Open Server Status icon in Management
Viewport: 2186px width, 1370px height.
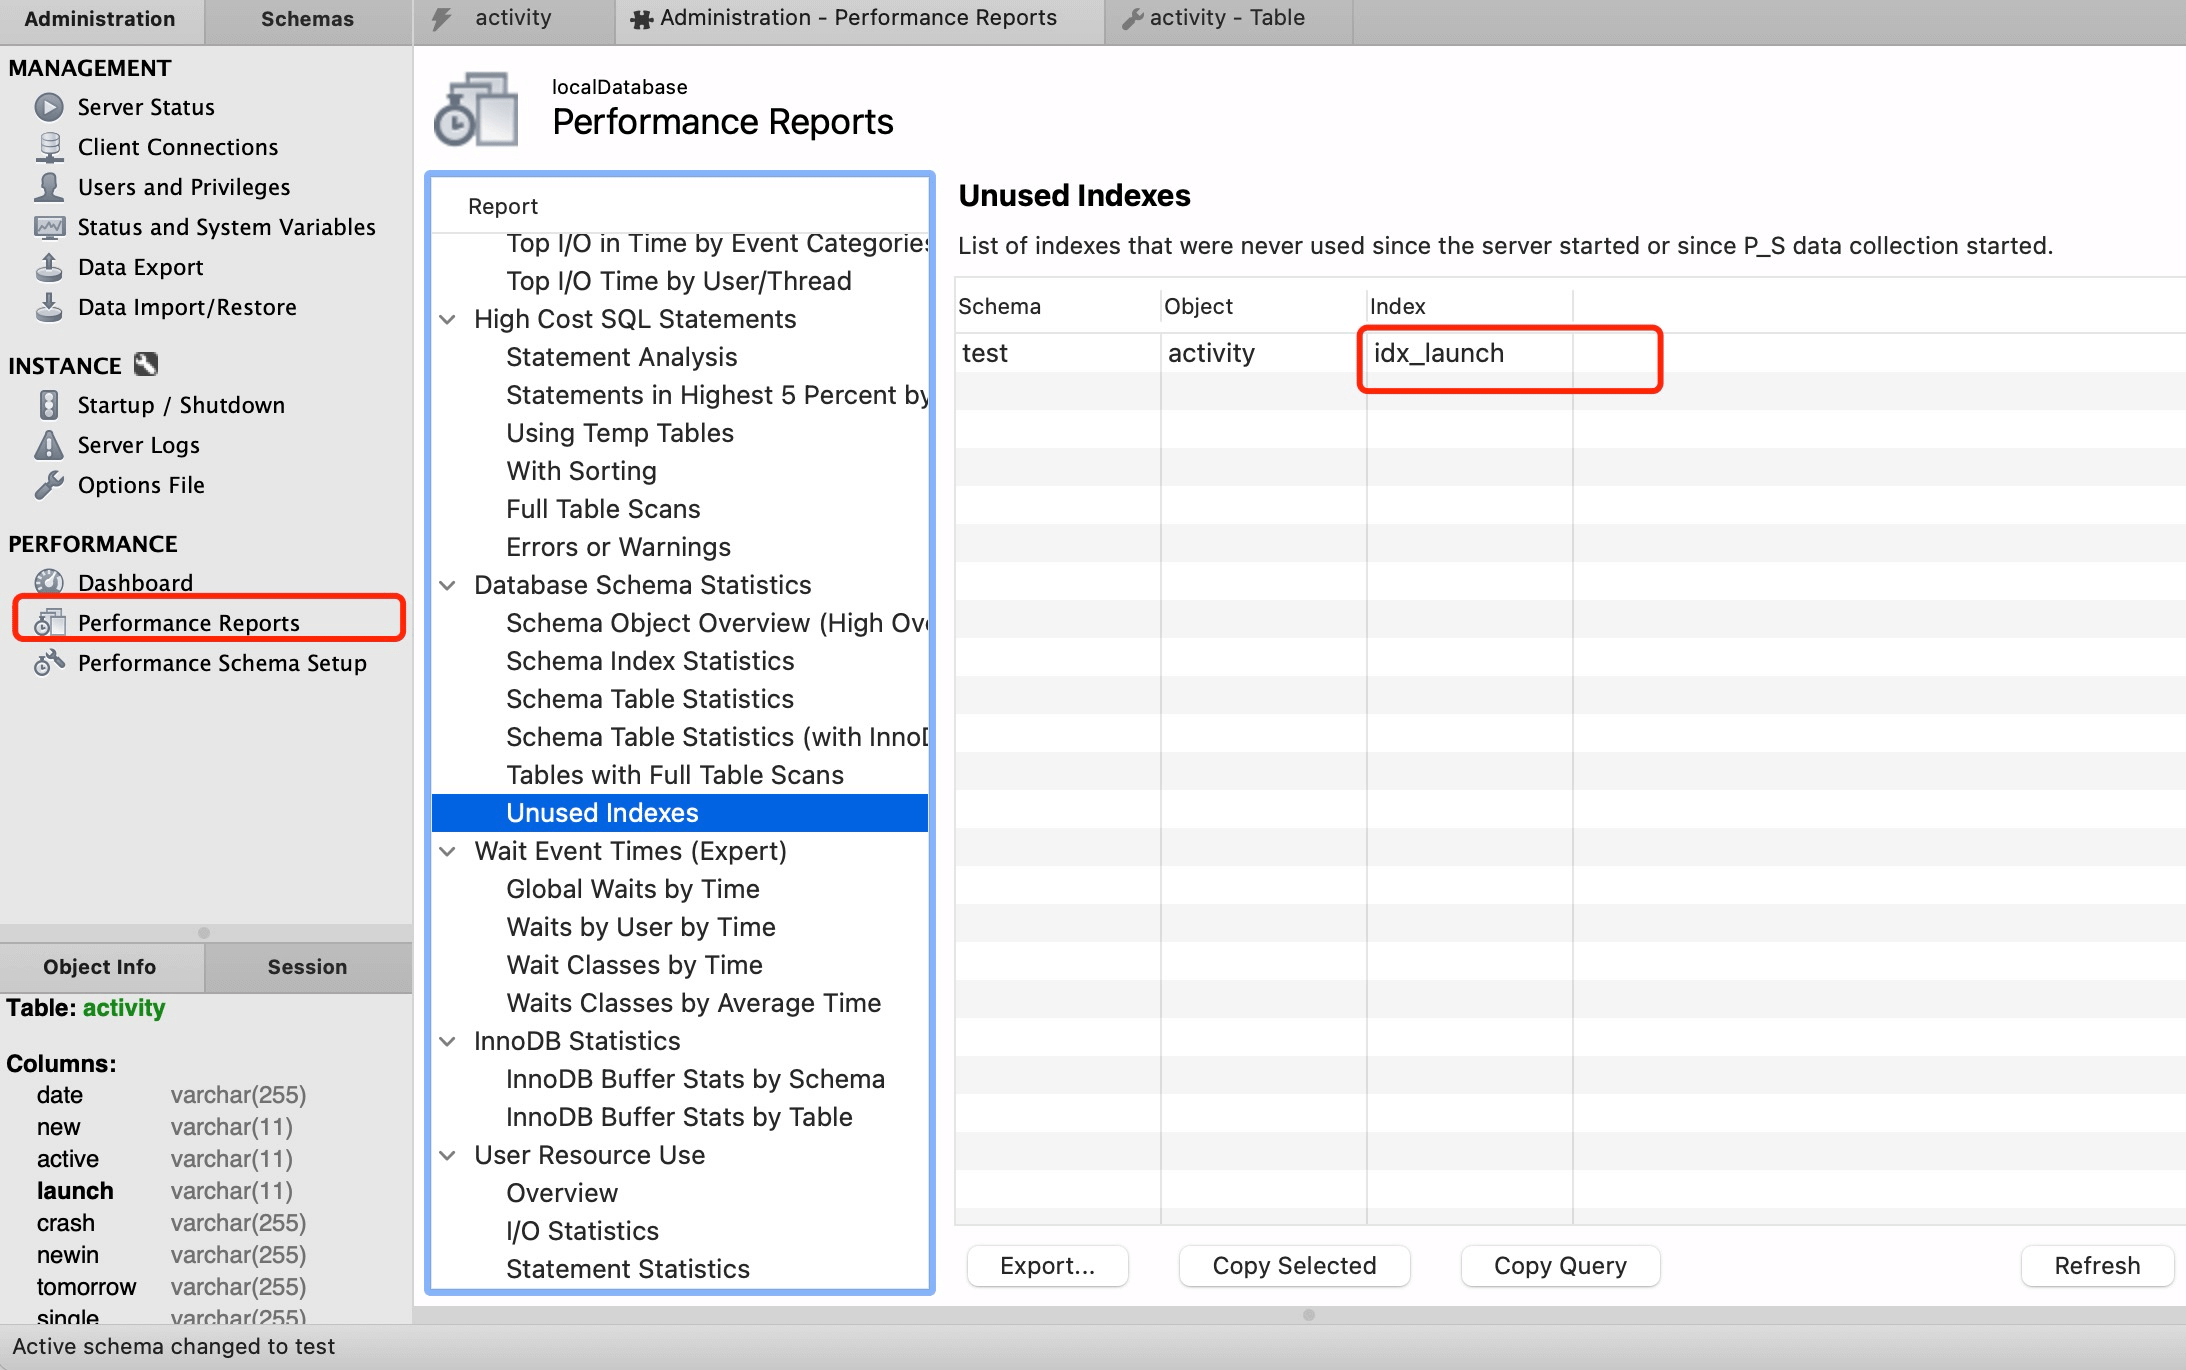click(x=49, y=107)
